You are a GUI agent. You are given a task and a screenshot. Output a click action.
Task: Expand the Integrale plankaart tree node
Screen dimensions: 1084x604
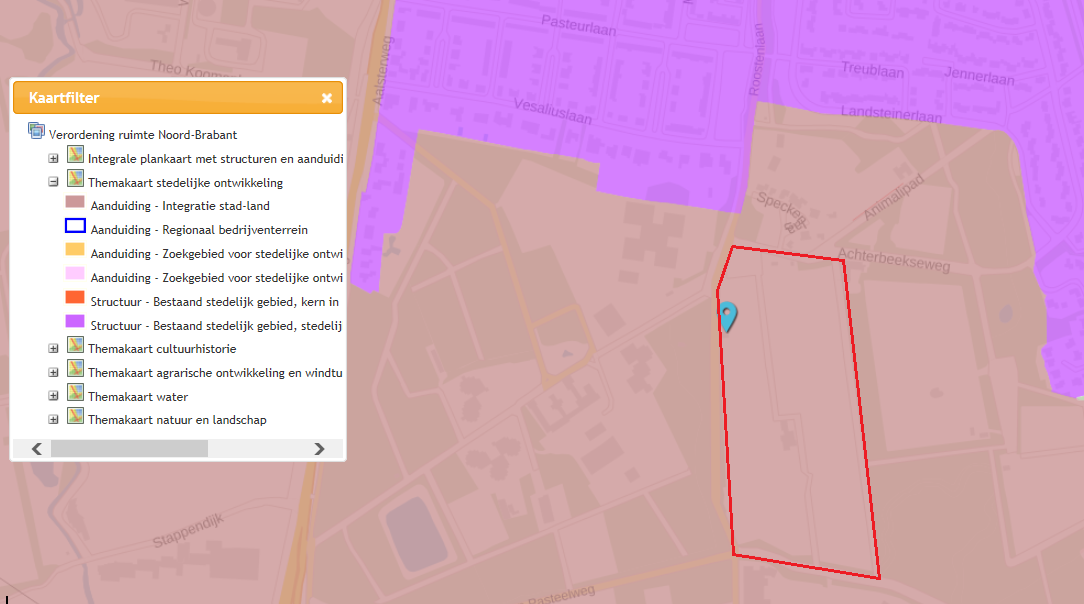[53, 158]
